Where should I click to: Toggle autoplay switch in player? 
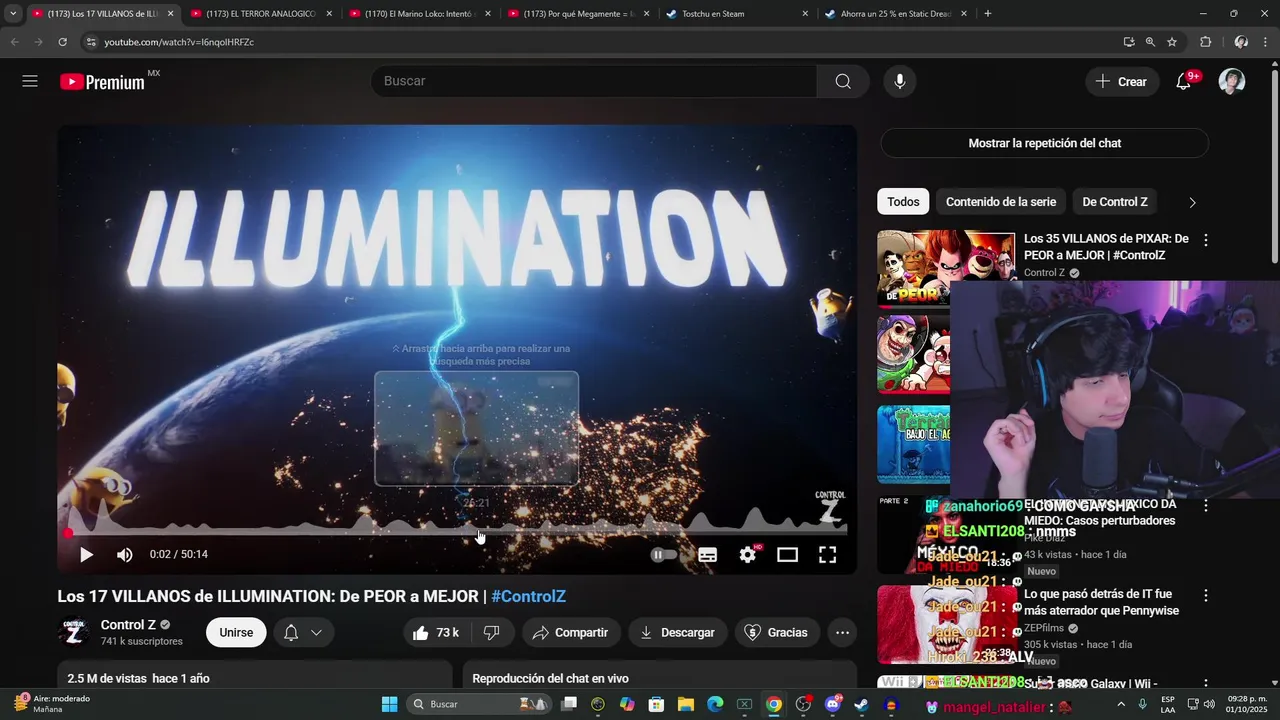coord(664,554)
